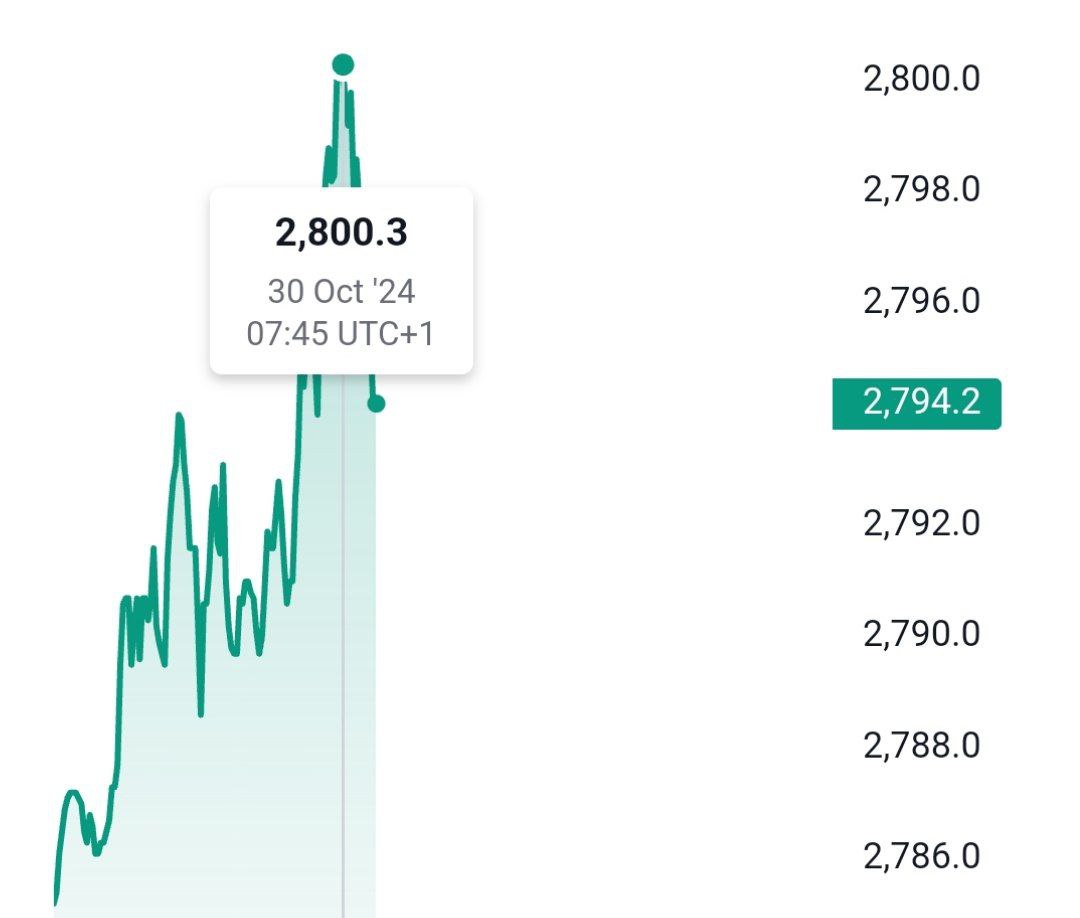1080x918 pixels.
Task: Click the 2,790.0 price axis label
Action: tap(921, 634)
